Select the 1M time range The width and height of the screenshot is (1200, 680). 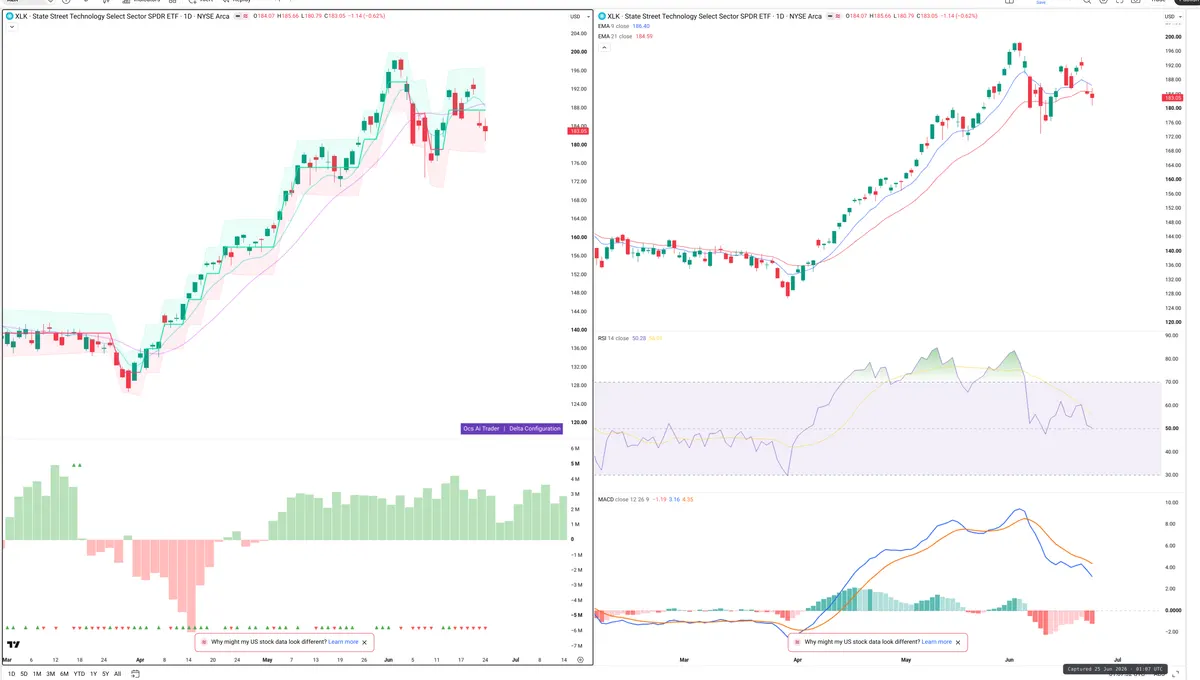(37, 674)
